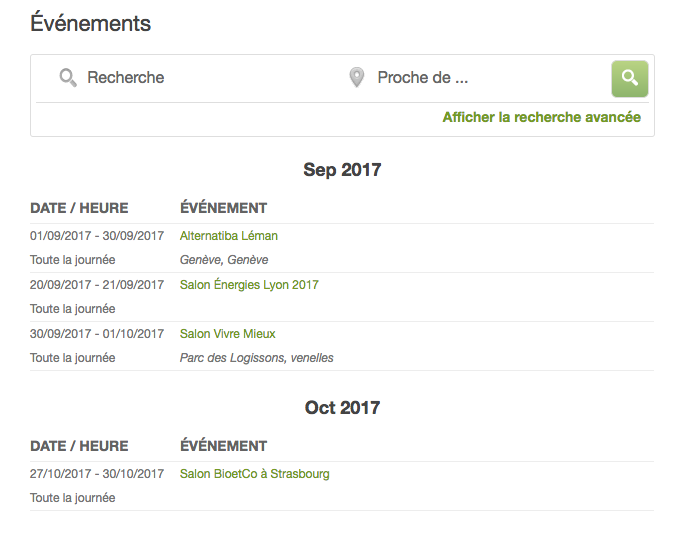The image size is (695, 533).
Task: Click the green search submit button
Action: [629, 78]
